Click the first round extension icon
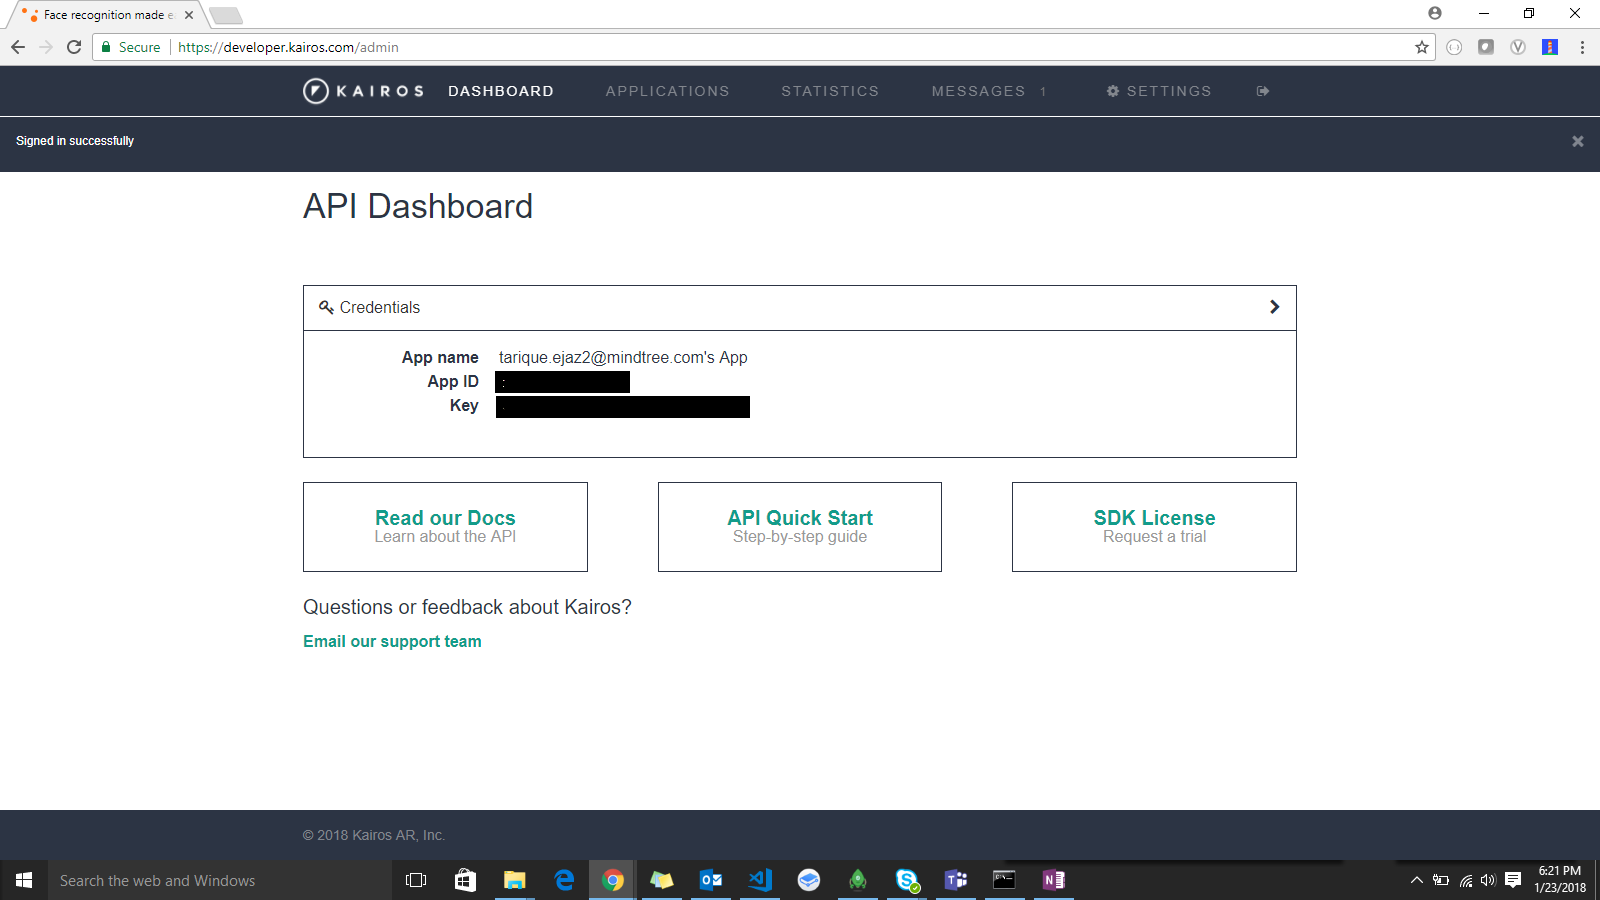Screen dimensions: 1600x900 coord(1454,47)
